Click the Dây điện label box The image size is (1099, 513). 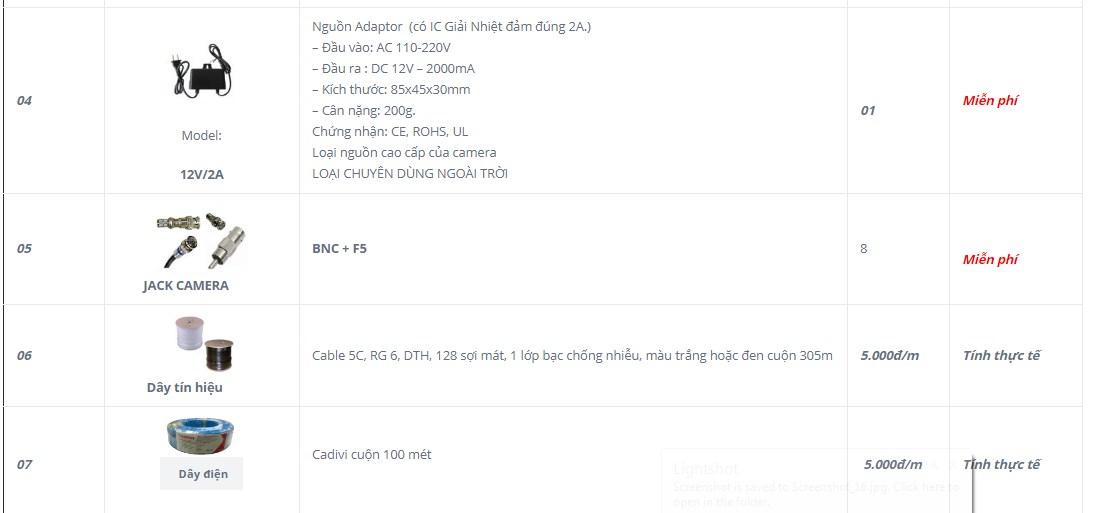(202, 474)
